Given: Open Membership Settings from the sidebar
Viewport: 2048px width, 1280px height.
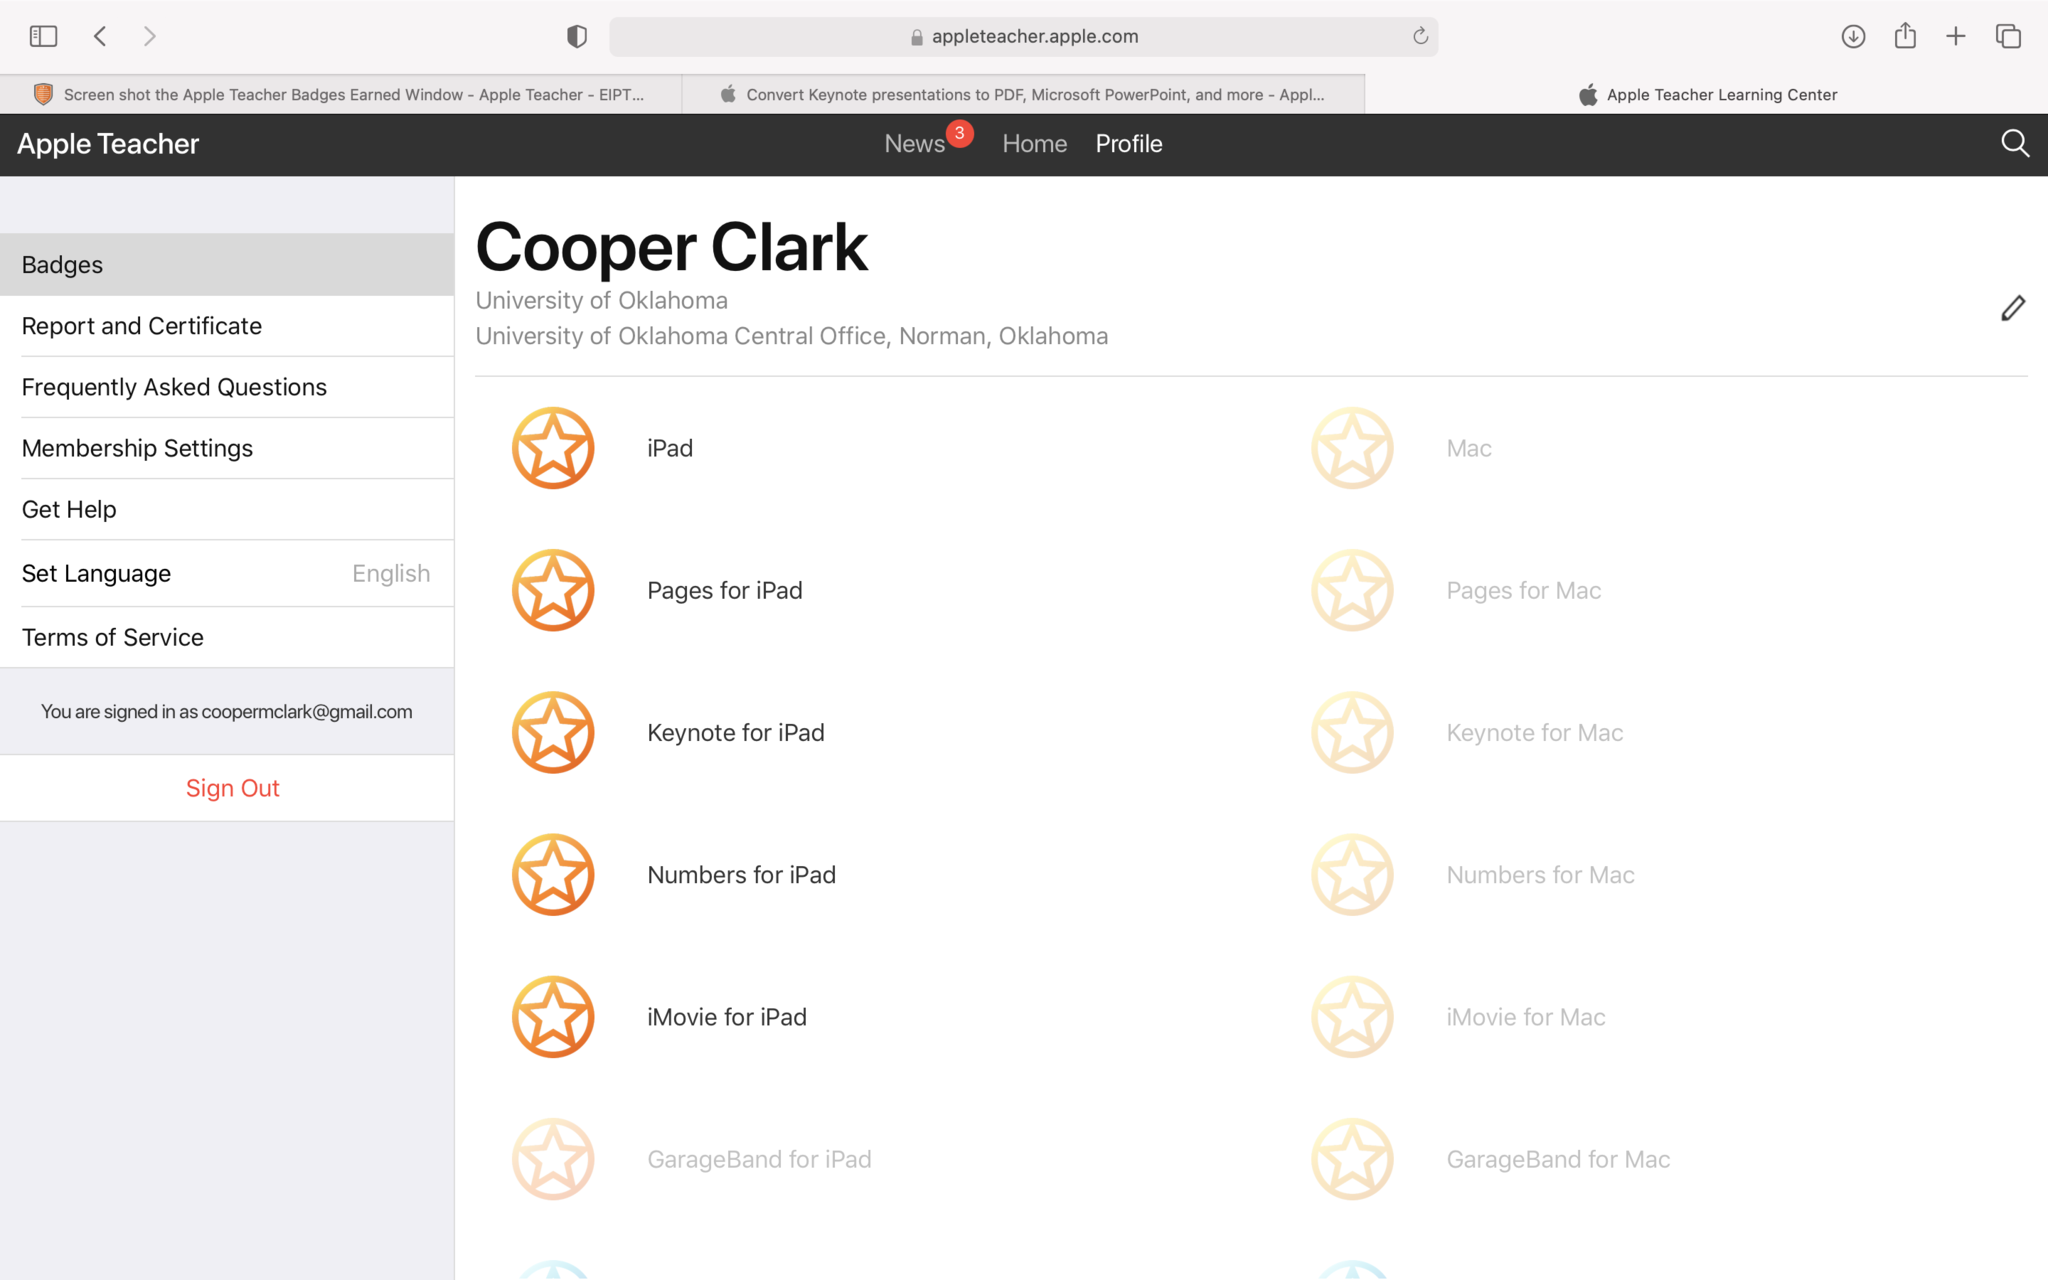Looking at the screenshot, I should click(137, 448).
